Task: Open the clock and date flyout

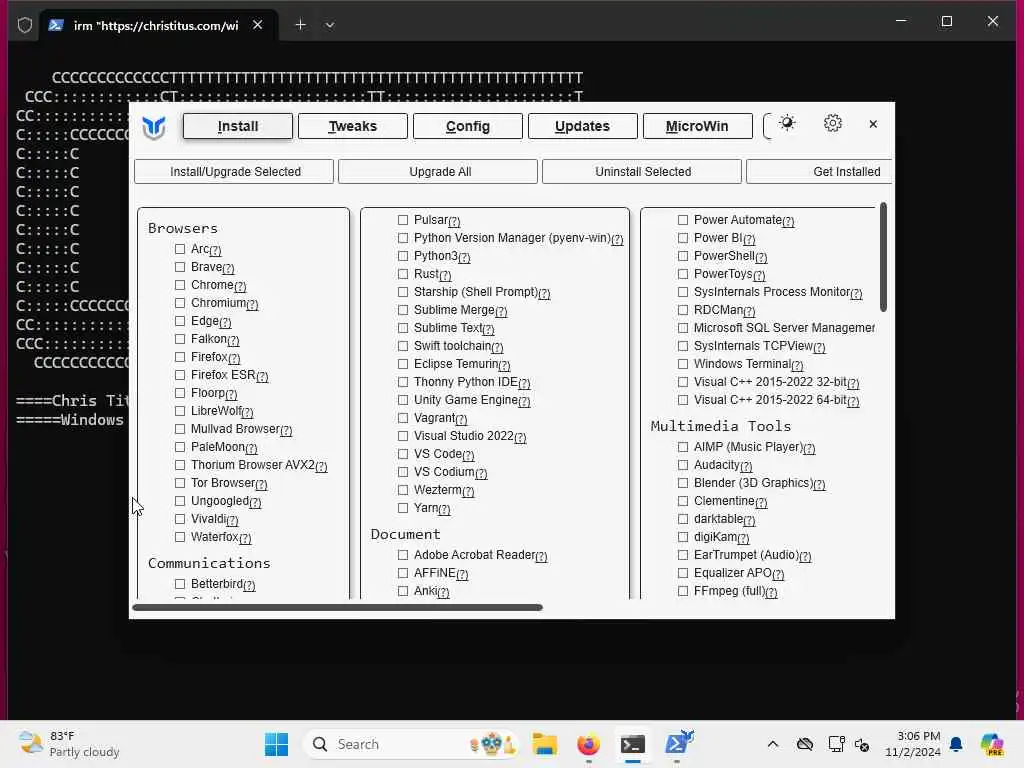Action: [x=912, y=744]
